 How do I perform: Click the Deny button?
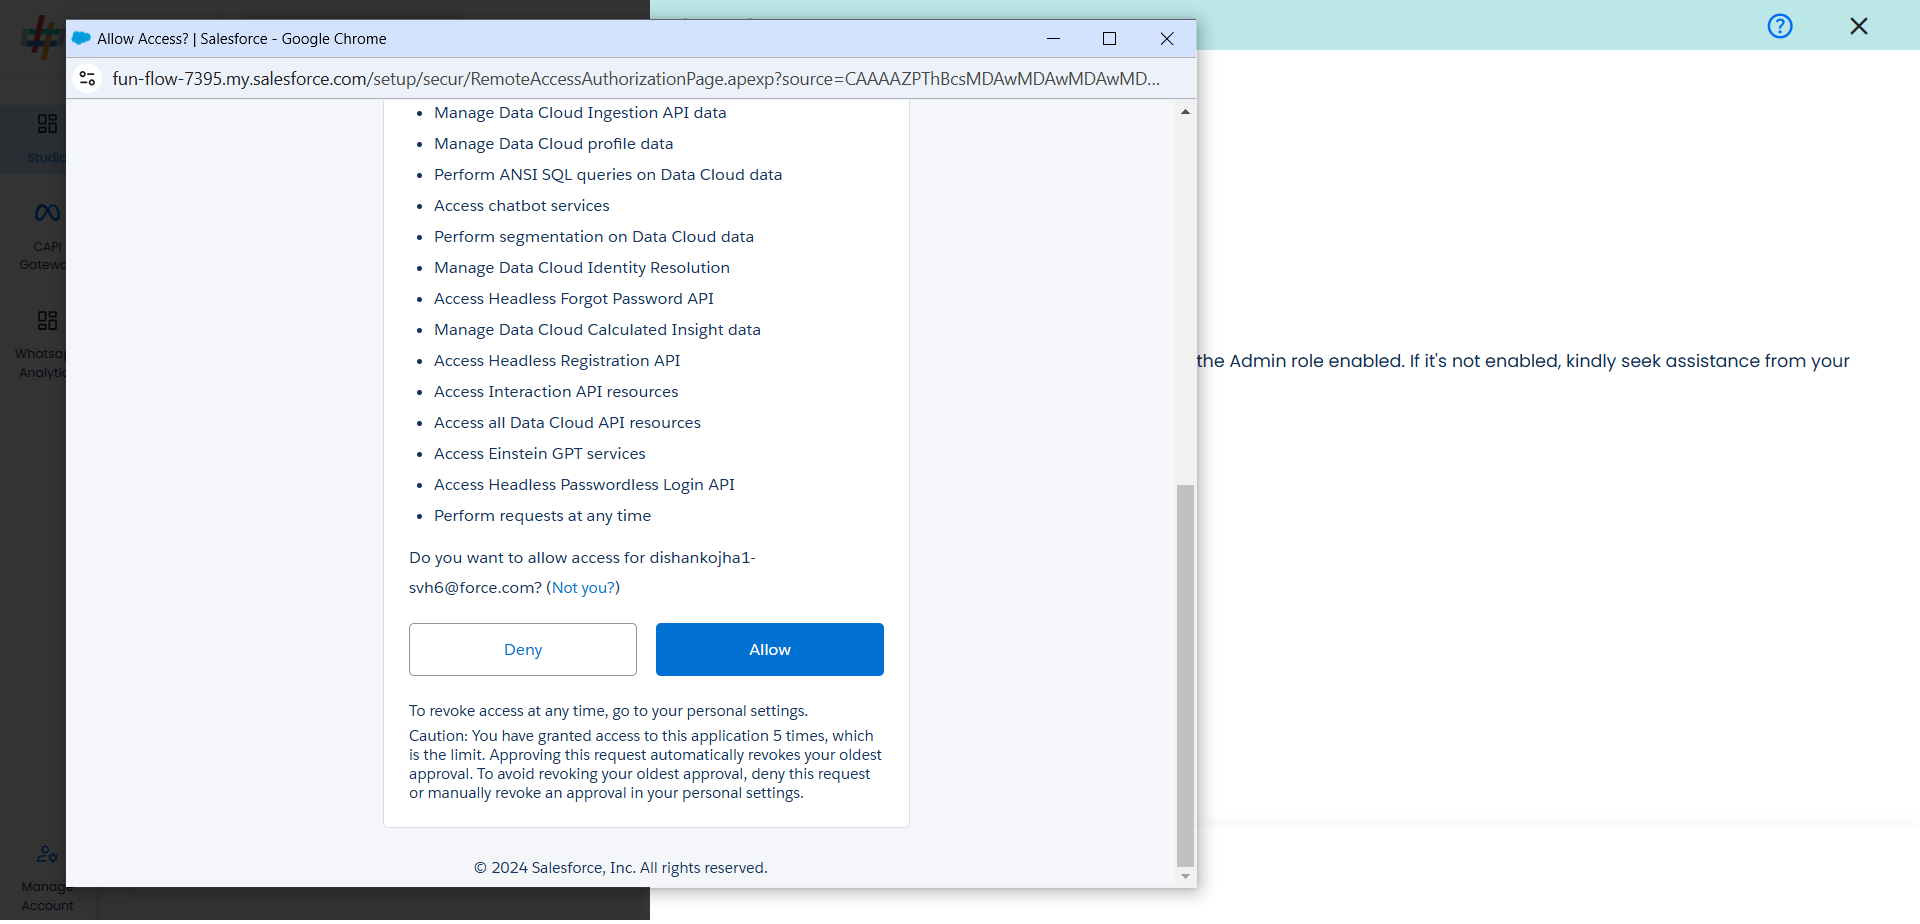522,649
